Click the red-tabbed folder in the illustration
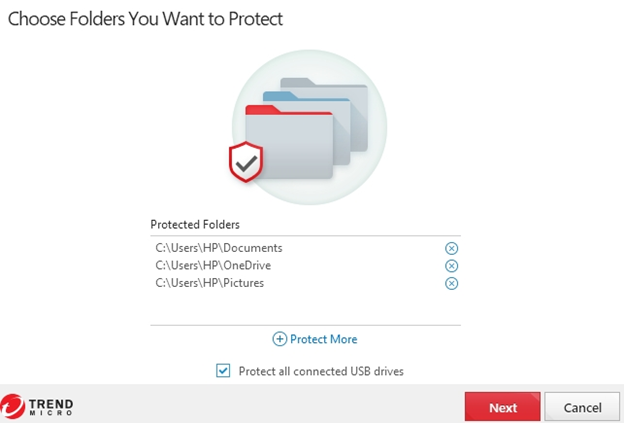Screen dimensions: 624x423 click(289, 142)
